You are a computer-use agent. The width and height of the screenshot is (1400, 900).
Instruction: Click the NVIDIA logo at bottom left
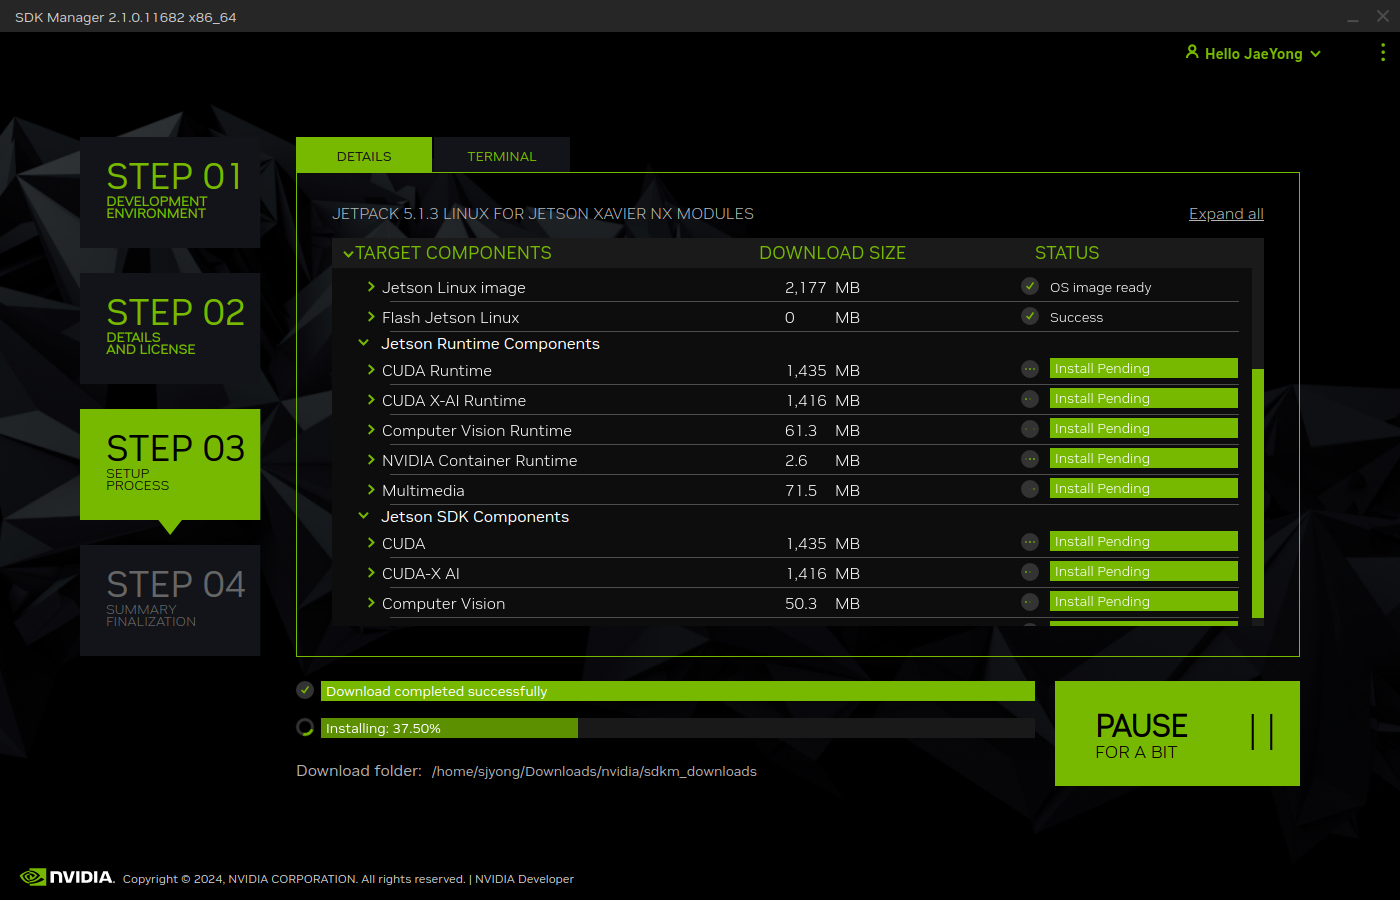(x=67, y=877)
